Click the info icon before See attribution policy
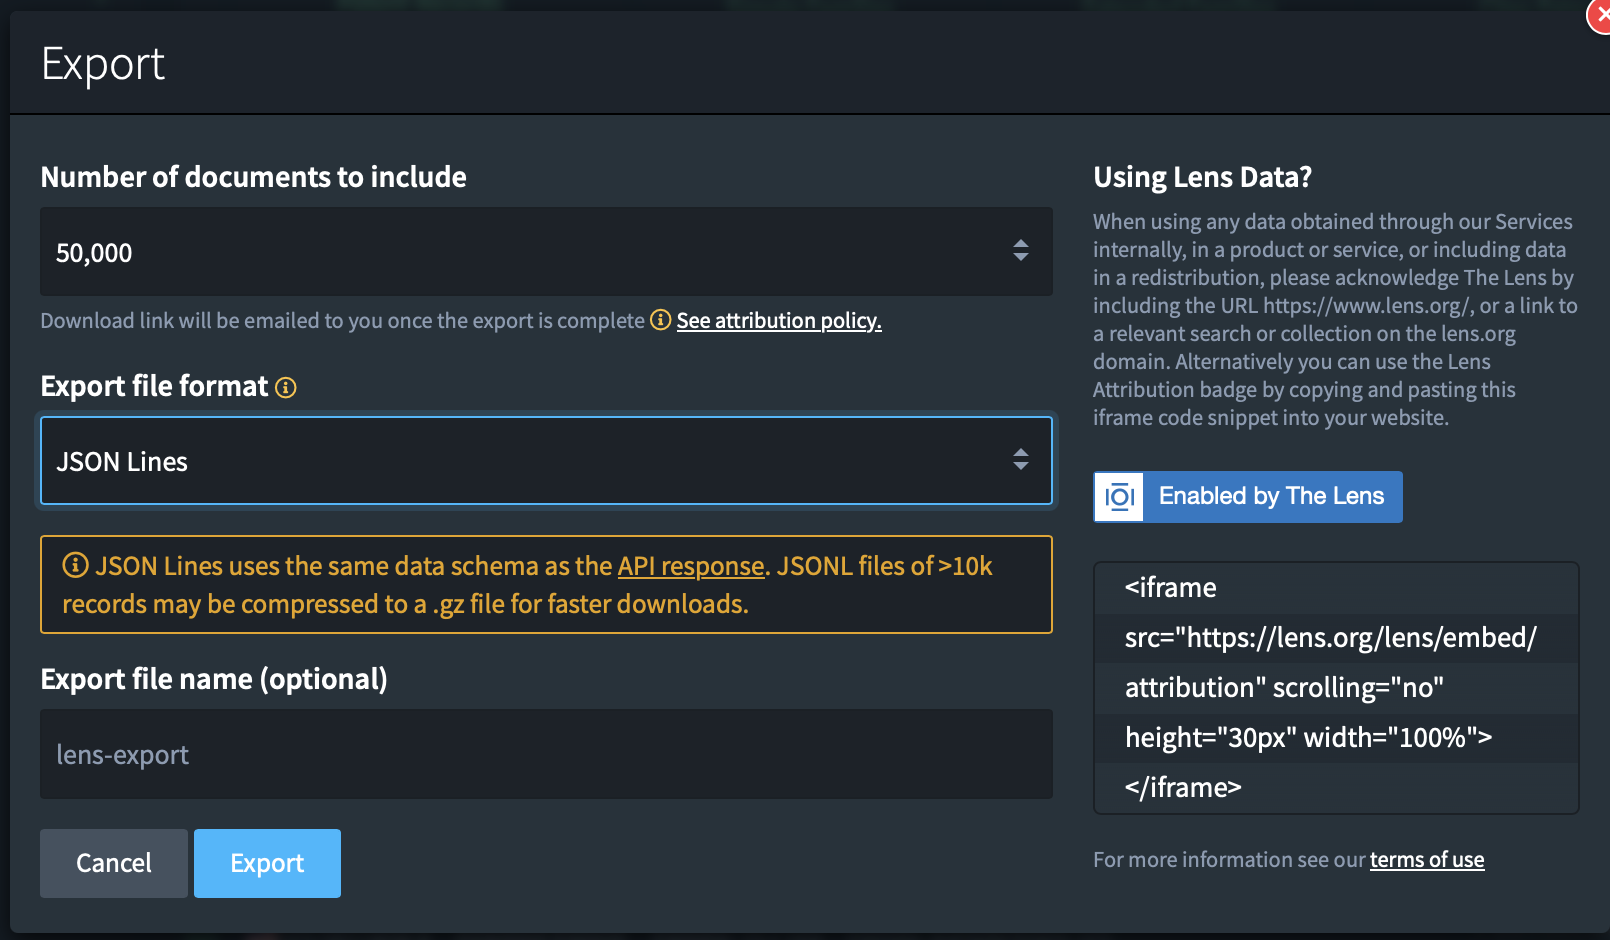1610x940 pixels. [660, 320]
